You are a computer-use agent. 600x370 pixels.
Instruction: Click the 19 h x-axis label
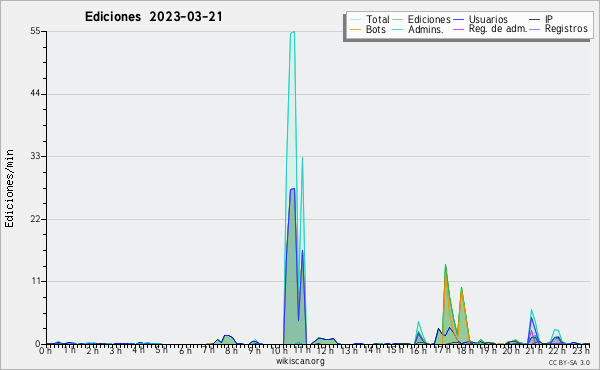coord(488,350)
